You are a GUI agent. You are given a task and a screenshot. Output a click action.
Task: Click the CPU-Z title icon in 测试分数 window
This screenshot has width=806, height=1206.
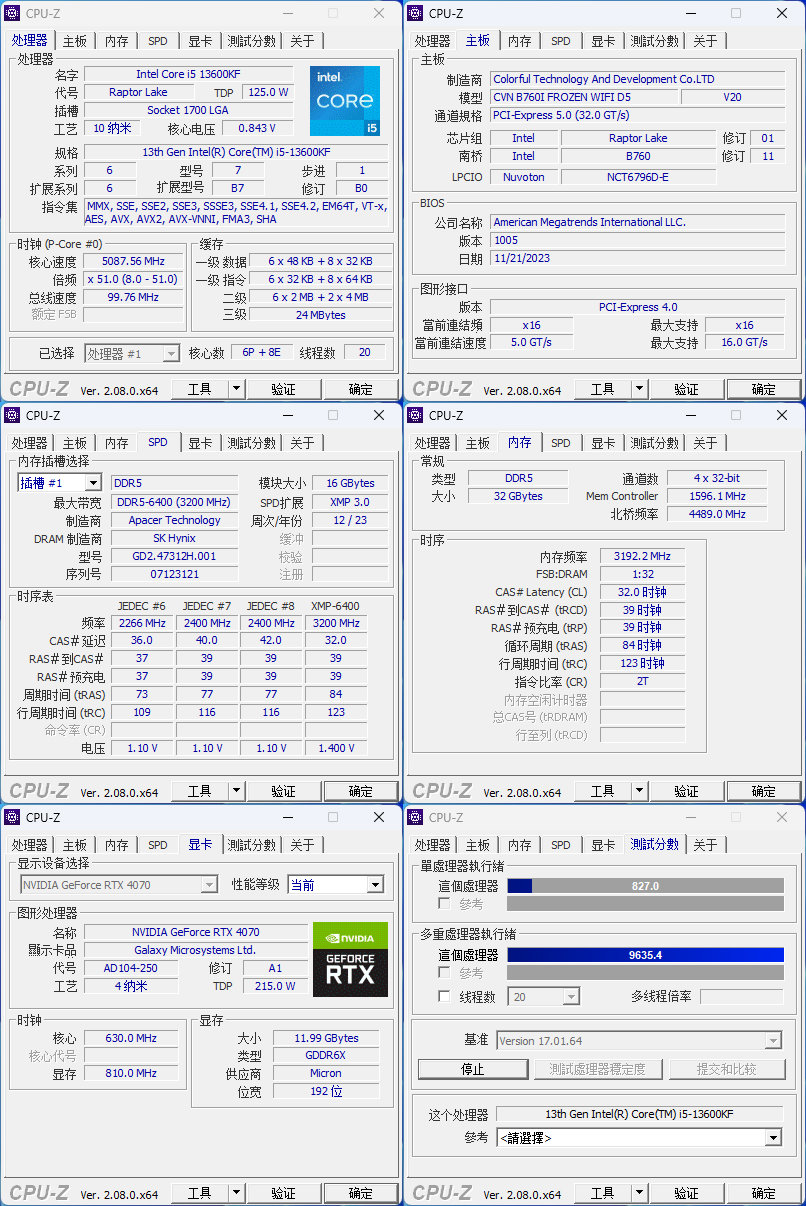point(416,818)
